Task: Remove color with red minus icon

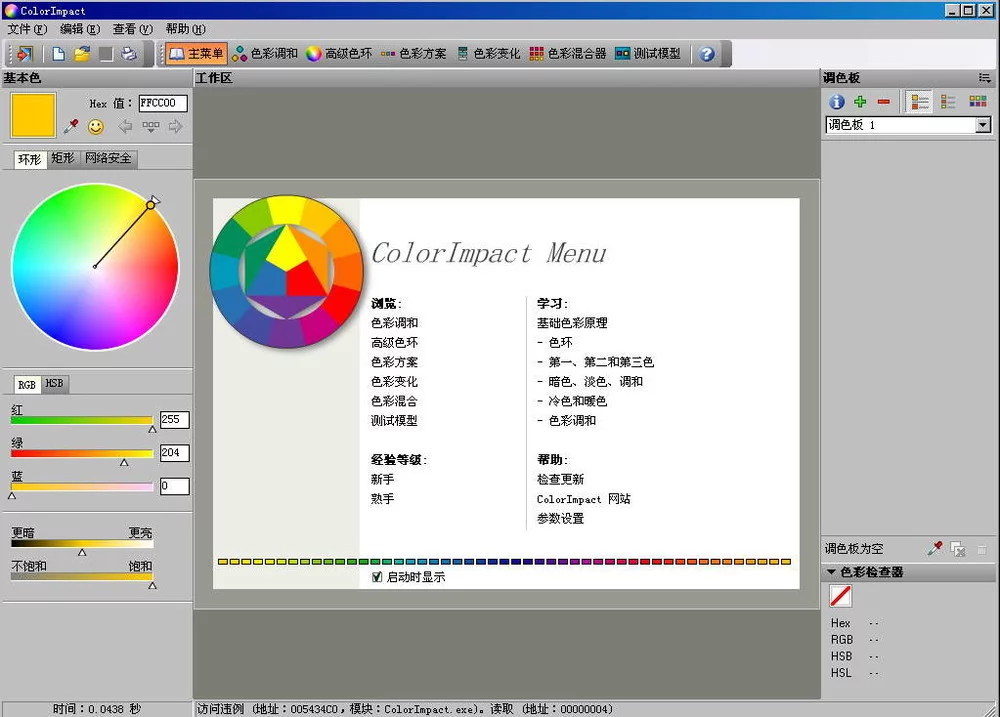Action: (x=883, y=101)
